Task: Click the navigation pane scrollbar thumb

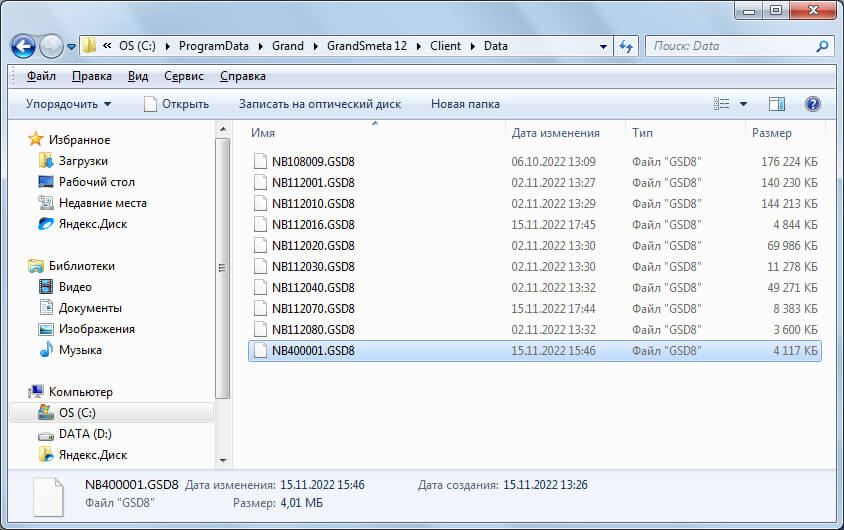Action: [222, 268]
